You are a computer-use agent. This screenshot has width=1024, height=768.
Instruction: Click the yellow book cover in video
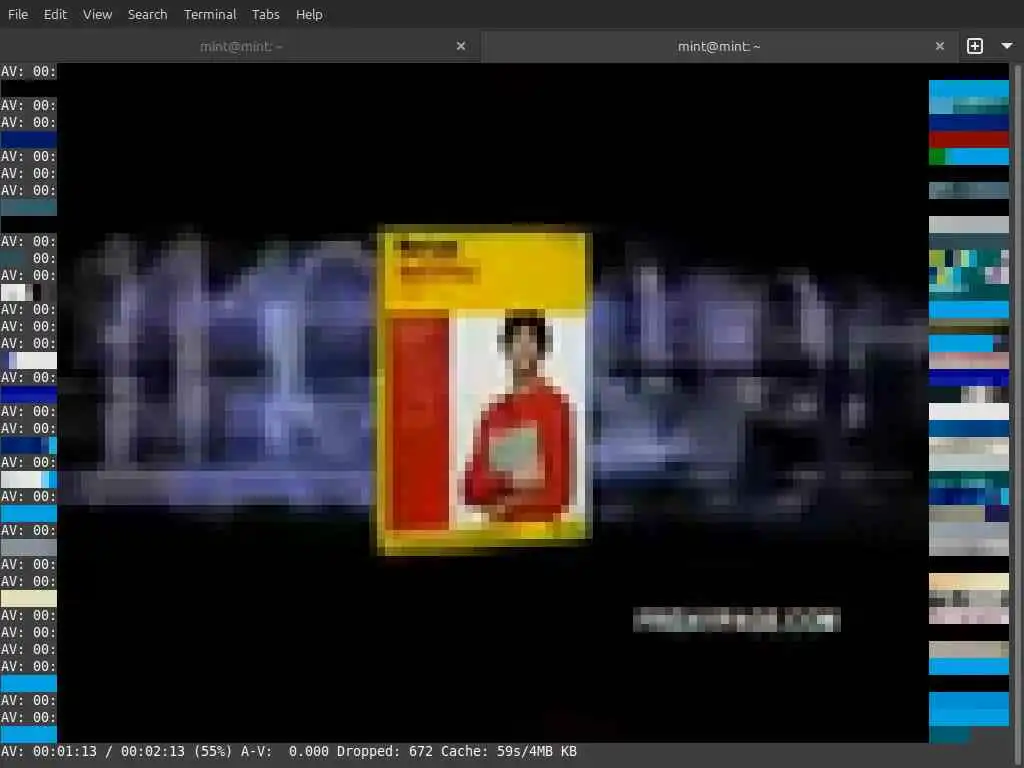485,390
